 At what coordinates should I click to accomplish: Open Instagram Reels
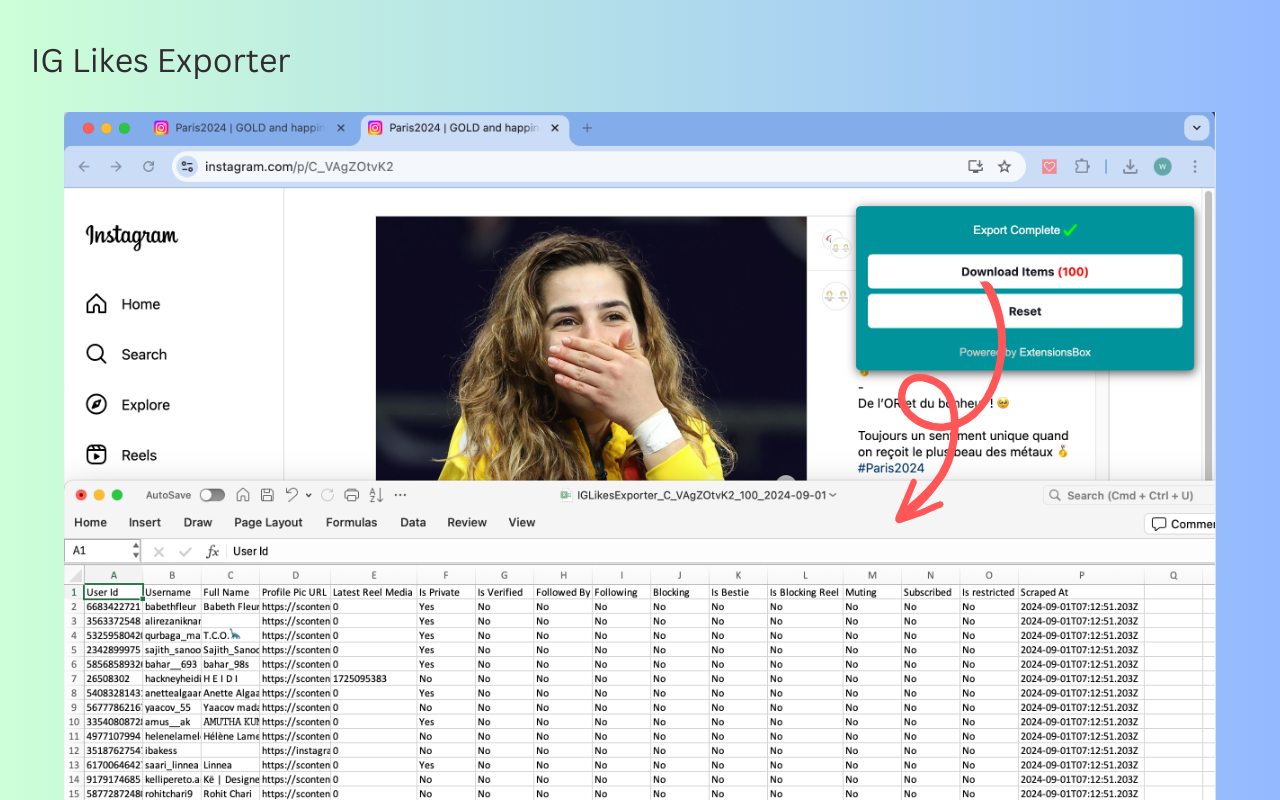click(122, 455)
